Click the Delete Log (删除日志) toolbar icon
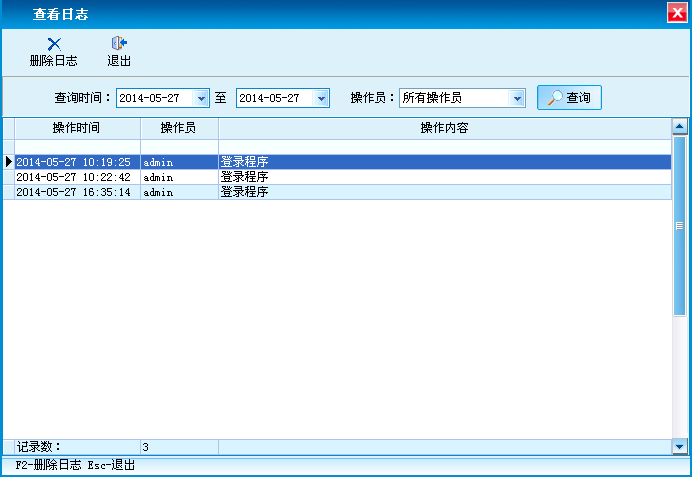Image resolution: width=692 pixels, height=477 pixels. click(54, 44)
